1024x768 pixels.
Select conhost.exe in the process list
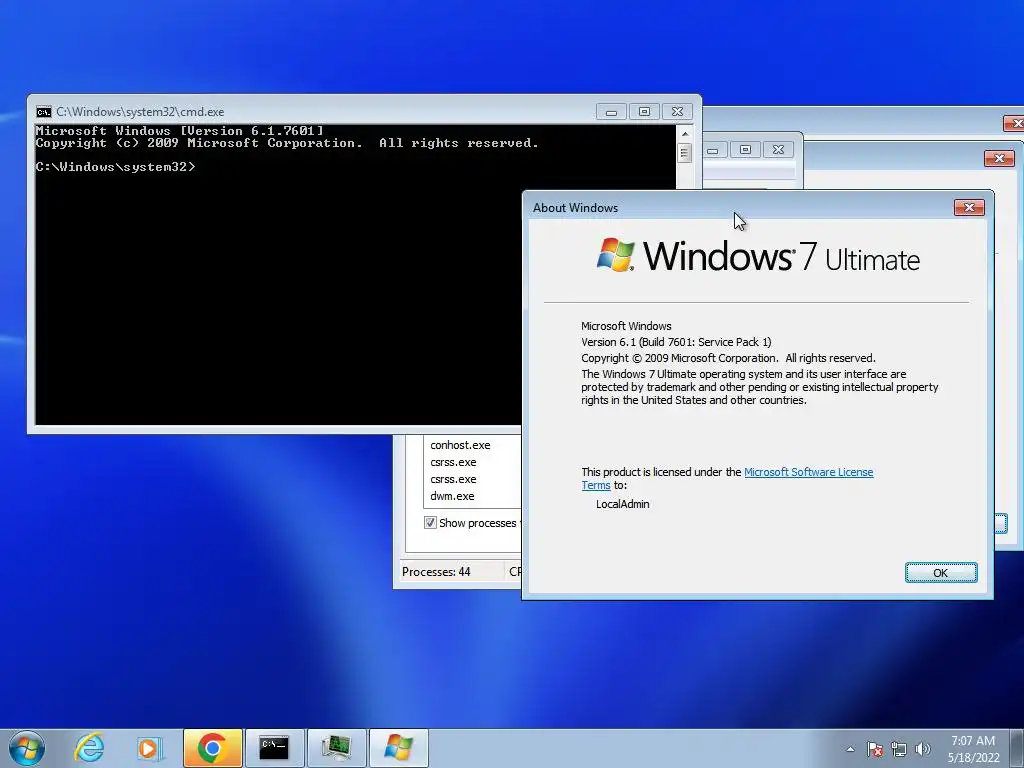[460, 445]
